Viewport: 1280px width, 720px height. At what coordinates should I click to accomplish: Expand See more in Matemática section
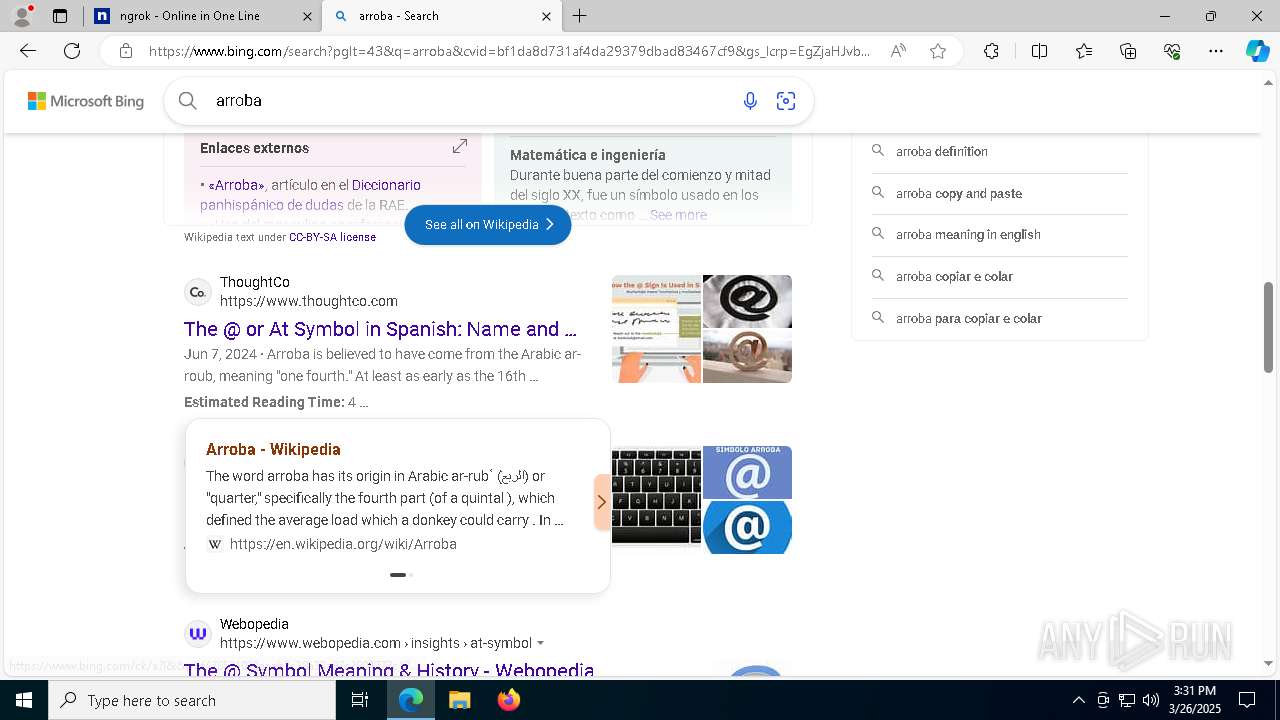(x=678, y=215)
